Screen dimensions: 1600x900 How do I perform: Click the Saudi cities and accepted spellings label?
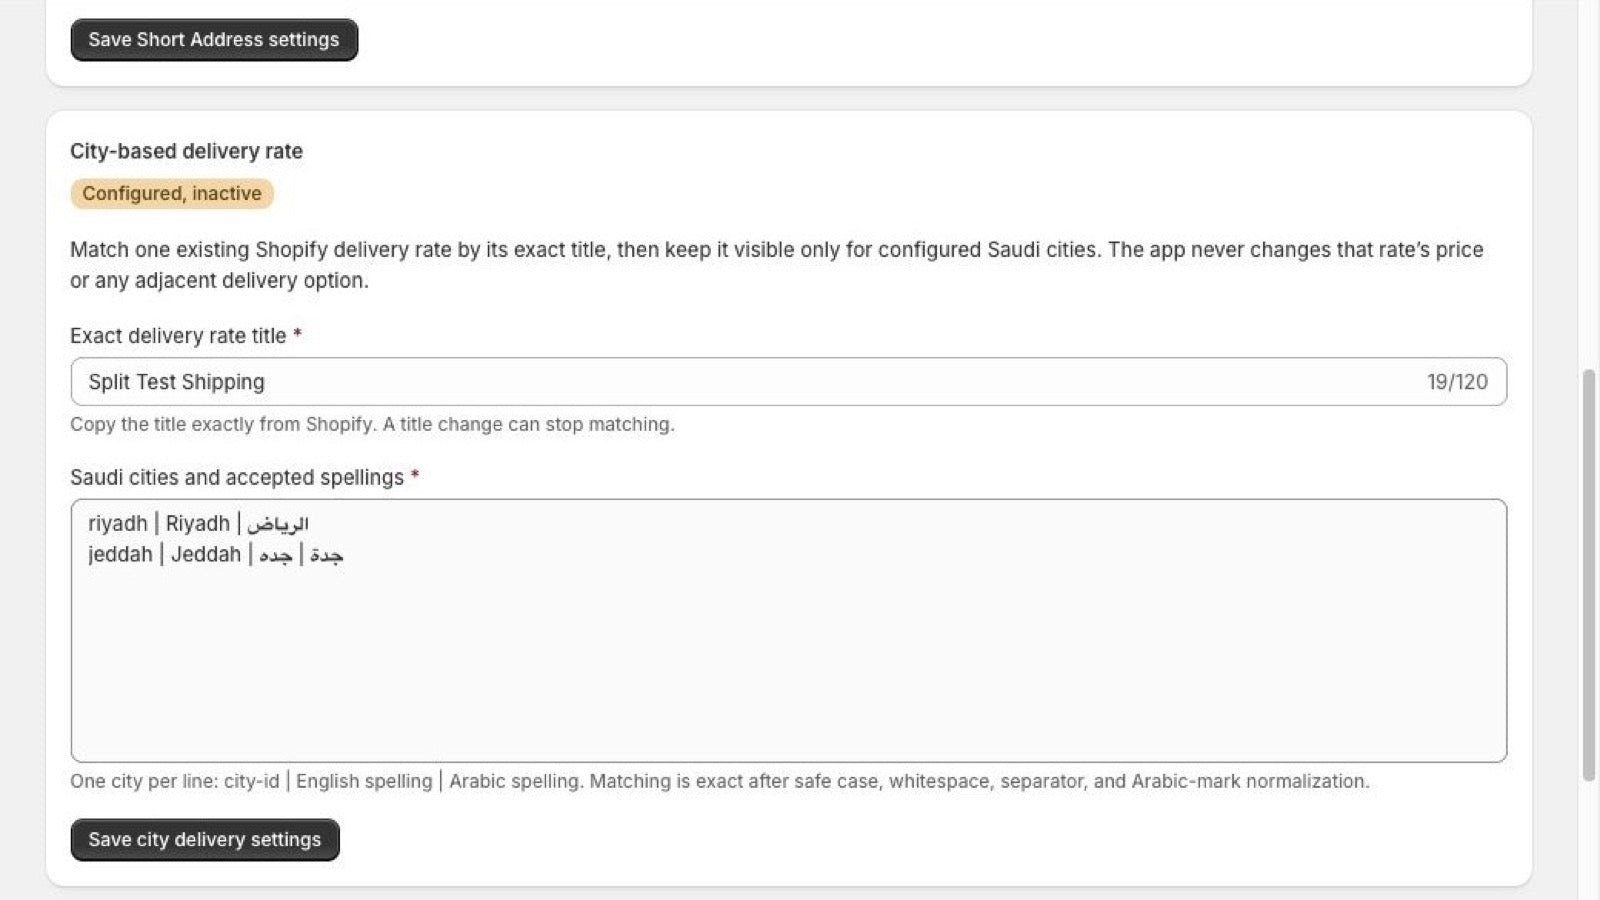coord(237,478)
